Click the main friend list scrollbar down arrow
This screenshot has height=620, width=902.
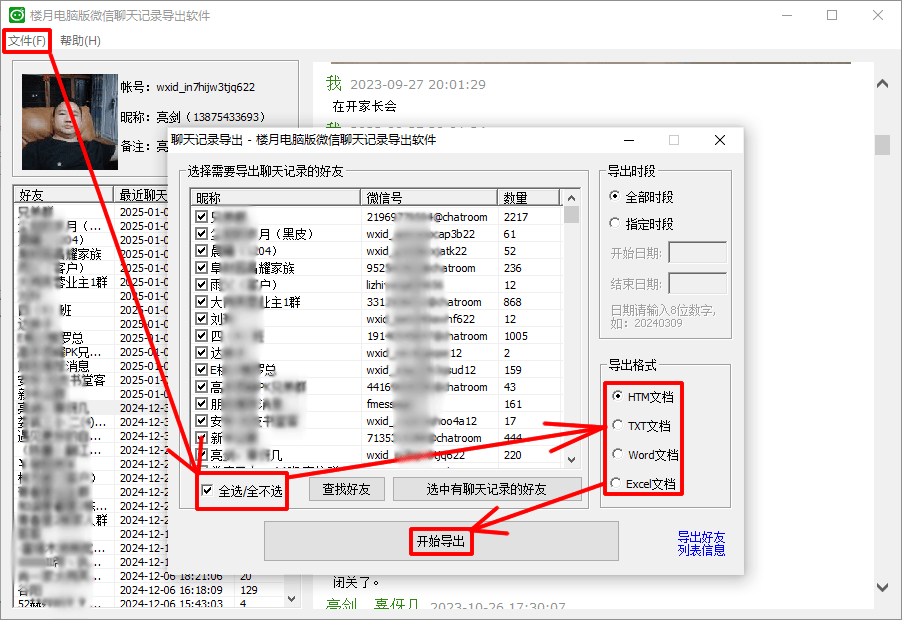[x=291, y=599]
